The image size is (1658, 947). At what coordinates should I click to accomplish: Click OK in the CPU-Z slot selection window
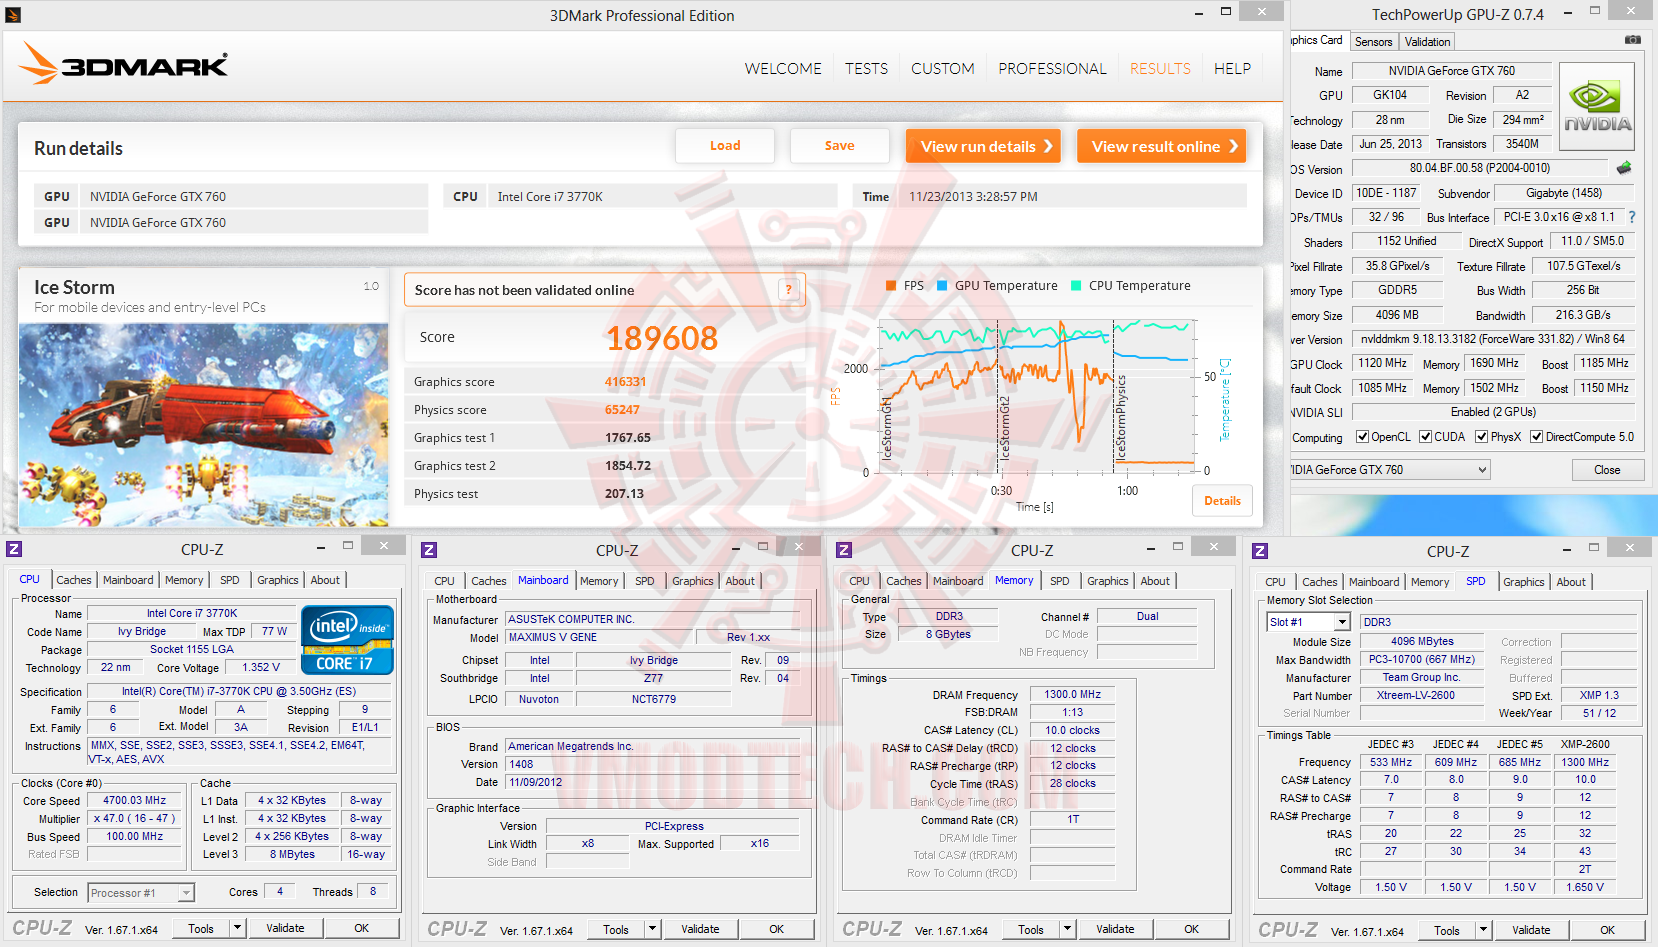coord(1607,930)
